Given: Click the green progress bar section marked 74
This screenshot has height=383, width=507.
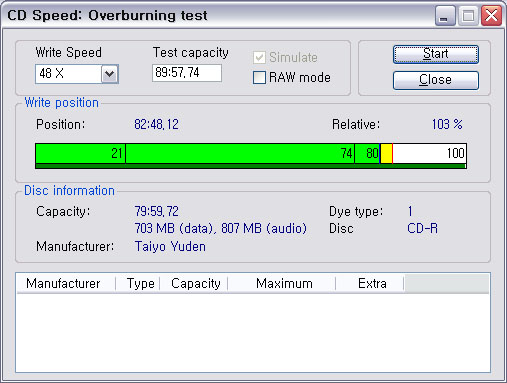Looking at the screenshot, I should point(240,154).
